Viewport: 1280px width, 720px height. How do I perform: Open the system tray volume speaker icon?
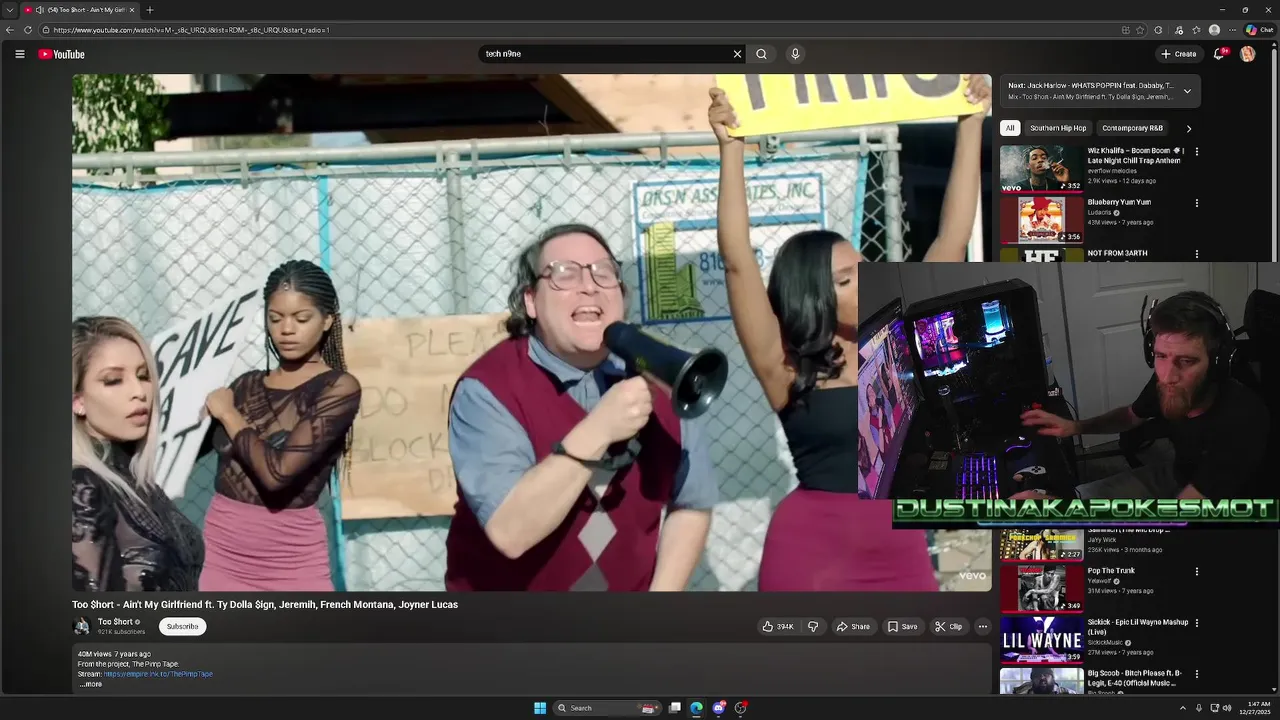pyautogui.click(x=1227, y=708)
